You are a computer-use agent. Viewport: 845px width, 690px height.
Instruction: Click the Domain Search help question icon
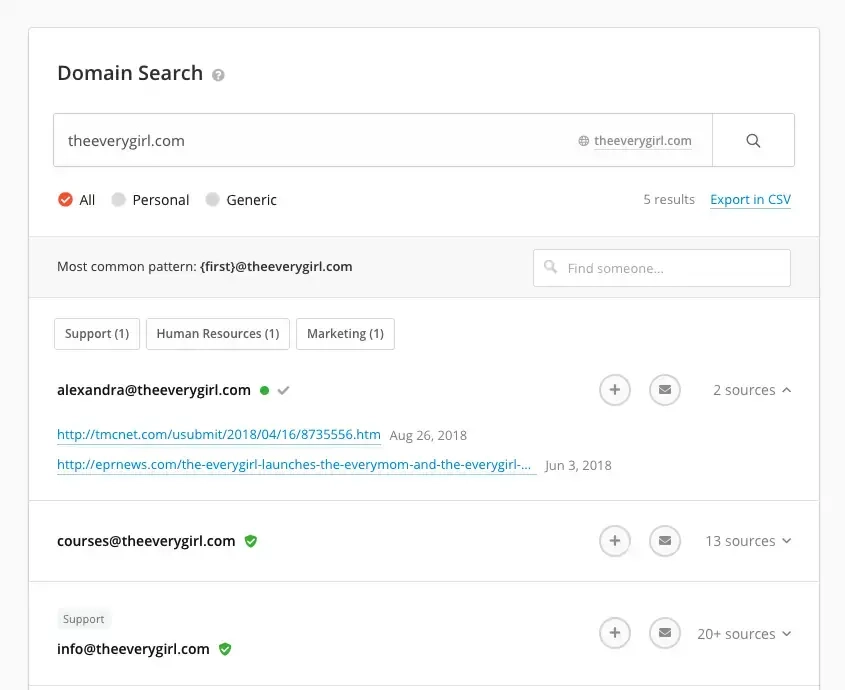coord(219,75)
